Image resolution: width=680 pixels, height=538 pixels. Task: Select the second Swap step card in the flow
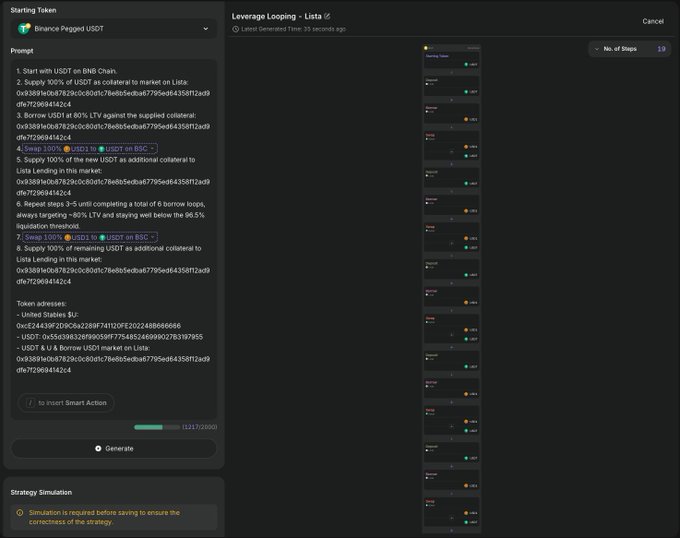click(x=451, y=237)
